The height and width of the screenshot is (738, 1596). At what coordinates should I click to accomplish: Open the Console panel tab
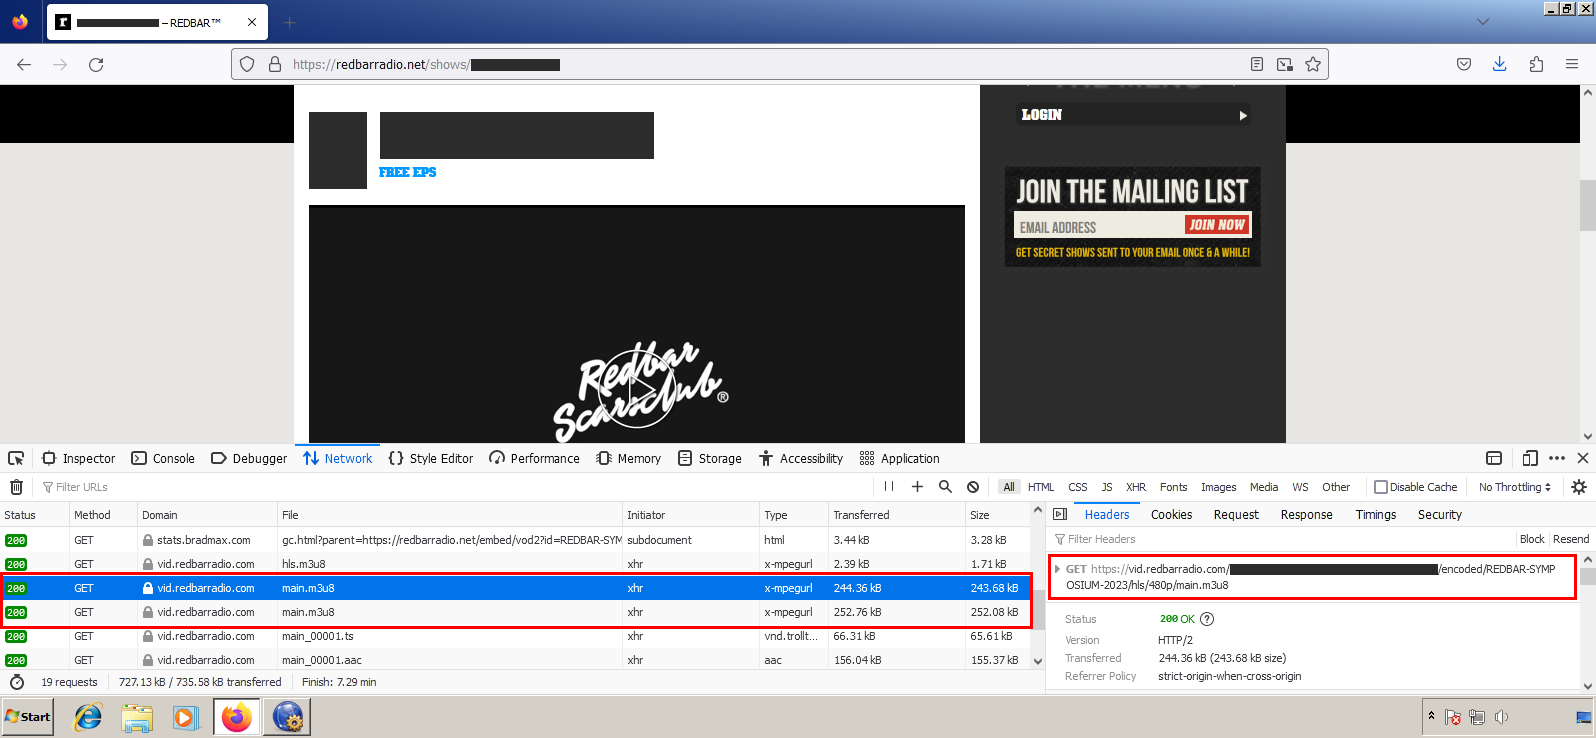163,458
